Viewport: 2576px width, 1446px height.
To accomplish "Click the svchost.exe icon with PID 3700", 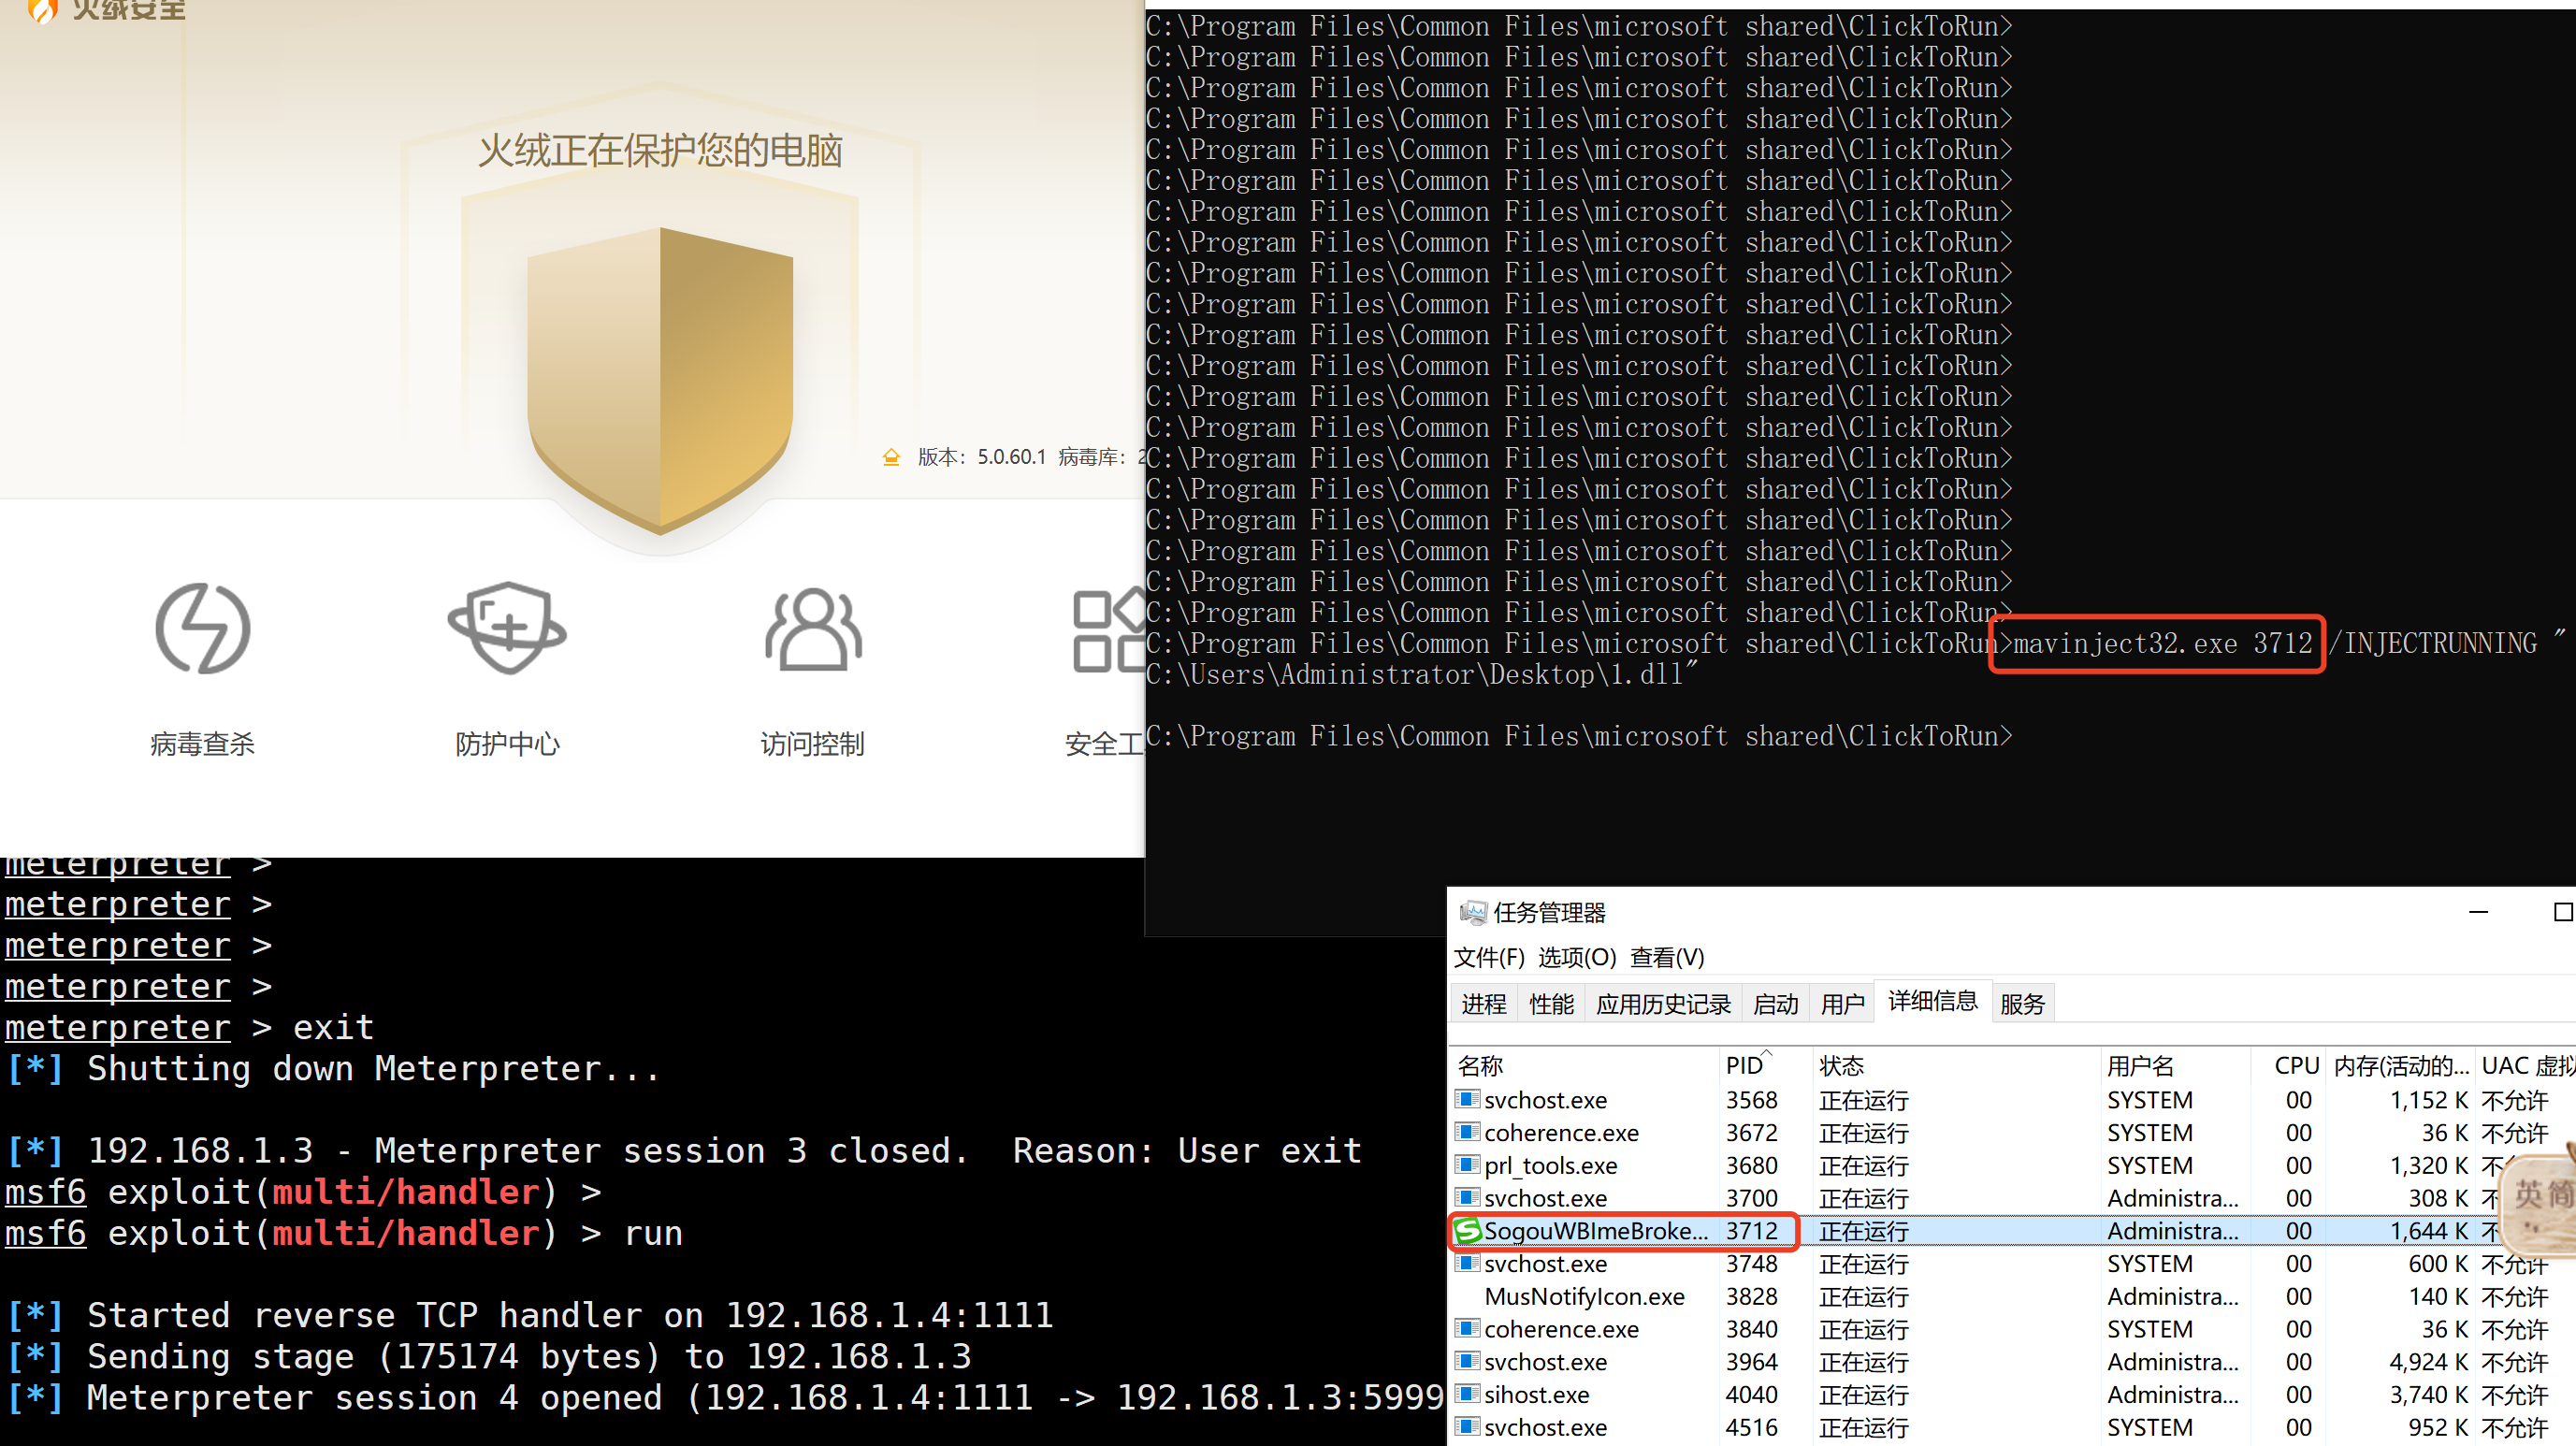I will 1467,1197.
